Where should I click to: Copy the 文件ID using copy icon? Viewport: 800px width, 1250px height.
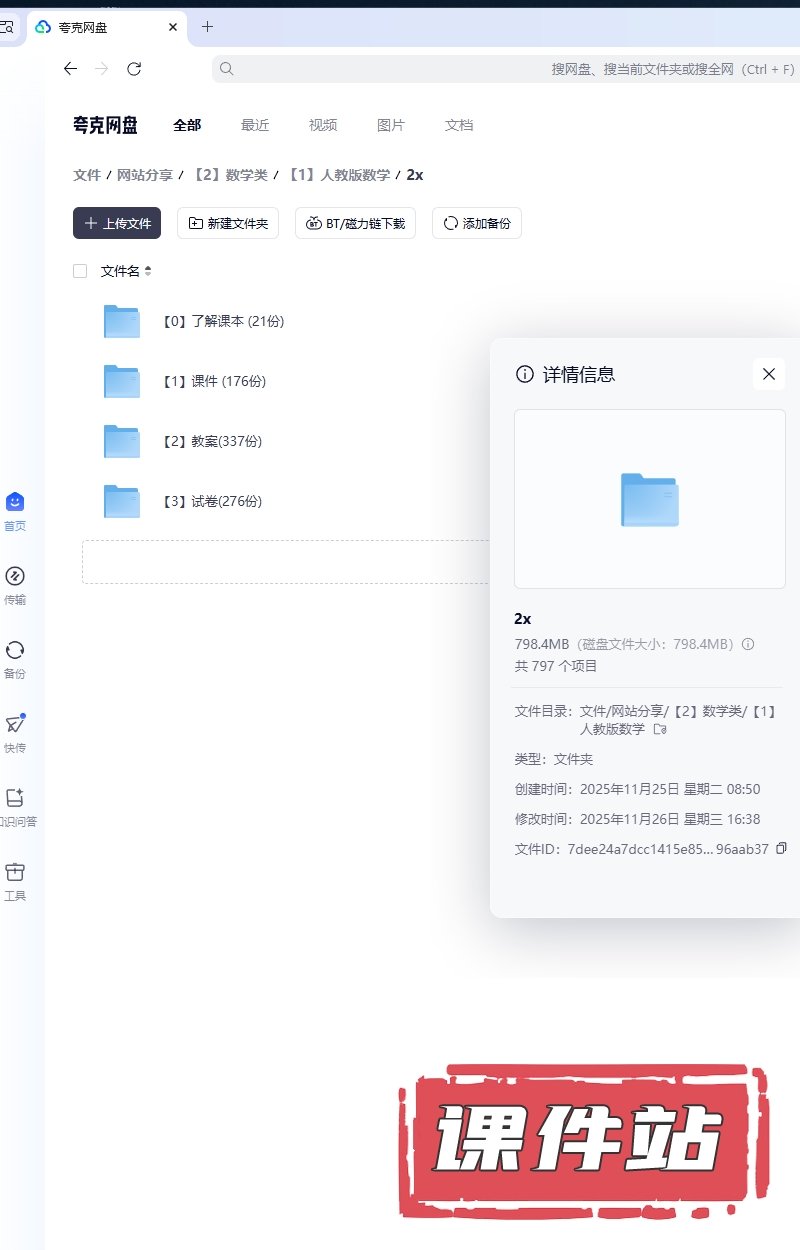click(782, 848)
